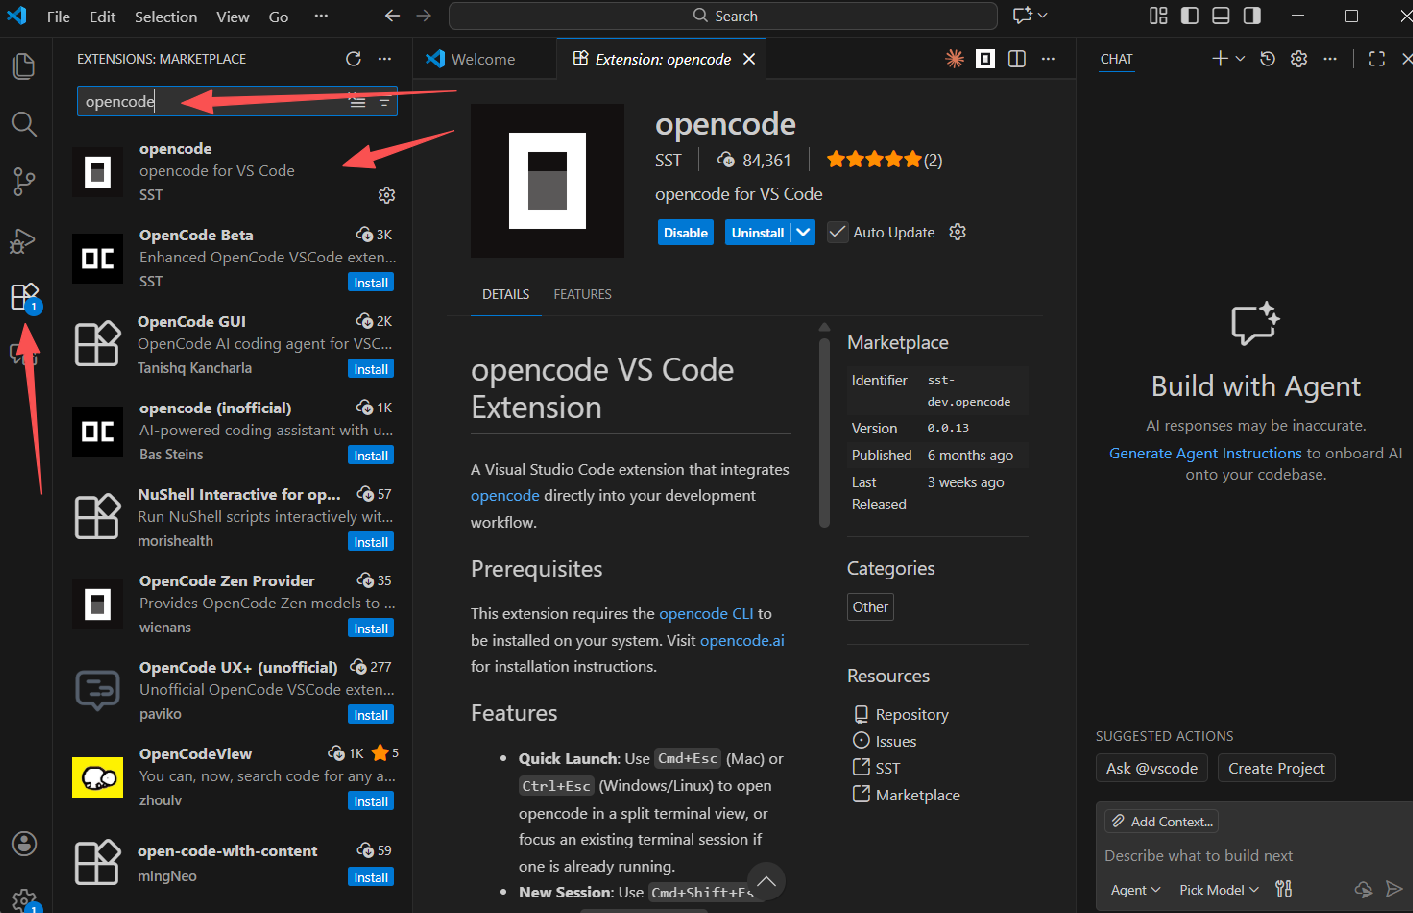Open the Selection menu
Image resolution: width=1413 pixels, height=913 pixels.
(166, 16)
